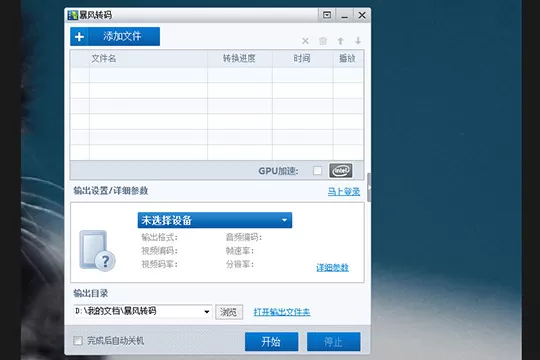The image size is (540, 360).
Task: Enable the GPU加速 checkbox
Action: pyautogui.click(x=318, y=171)
